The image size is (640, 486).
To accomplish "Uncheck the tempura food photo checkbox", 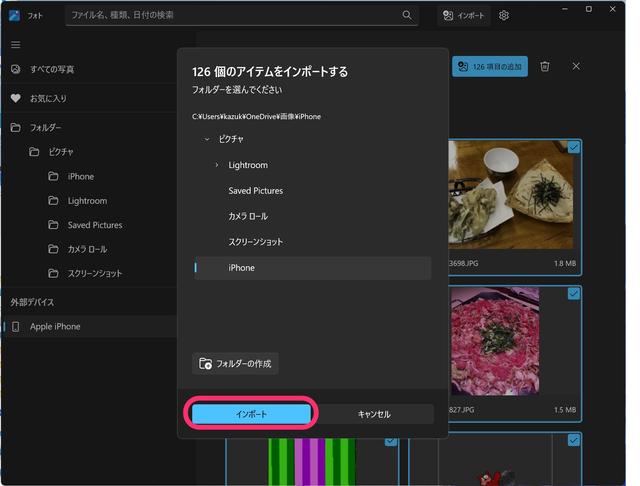I will point(573,148).
